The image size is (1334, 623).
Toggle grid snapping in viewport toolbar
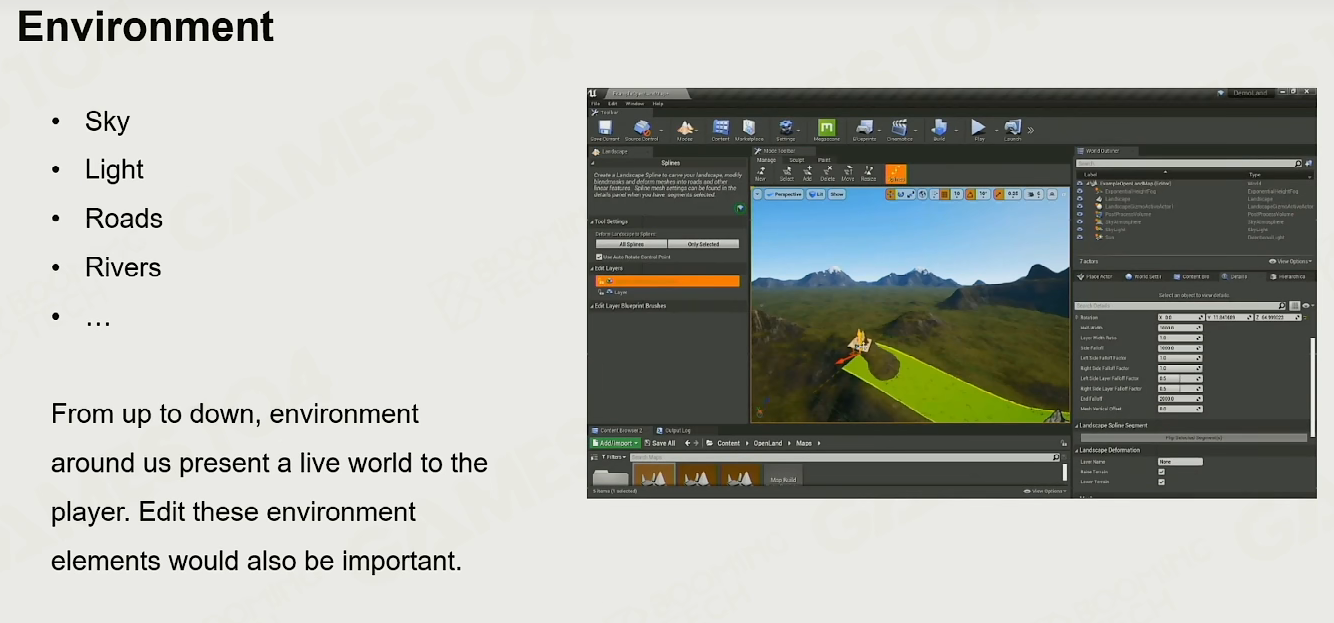pos(945,194)
